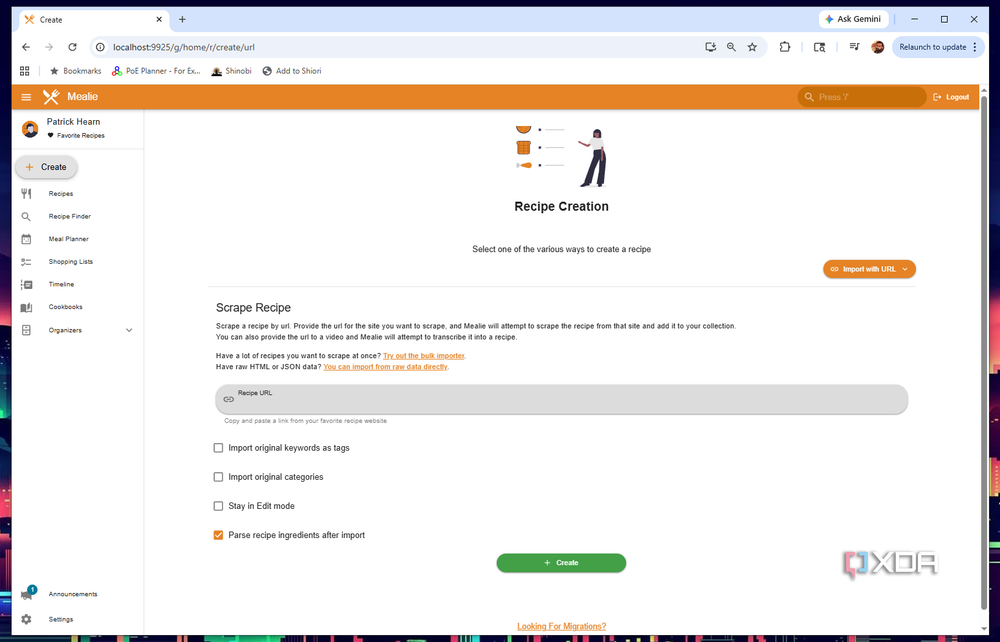Click the Organizers sidebar icon
Screen dimensions: 1000x642
click(26, 330)
